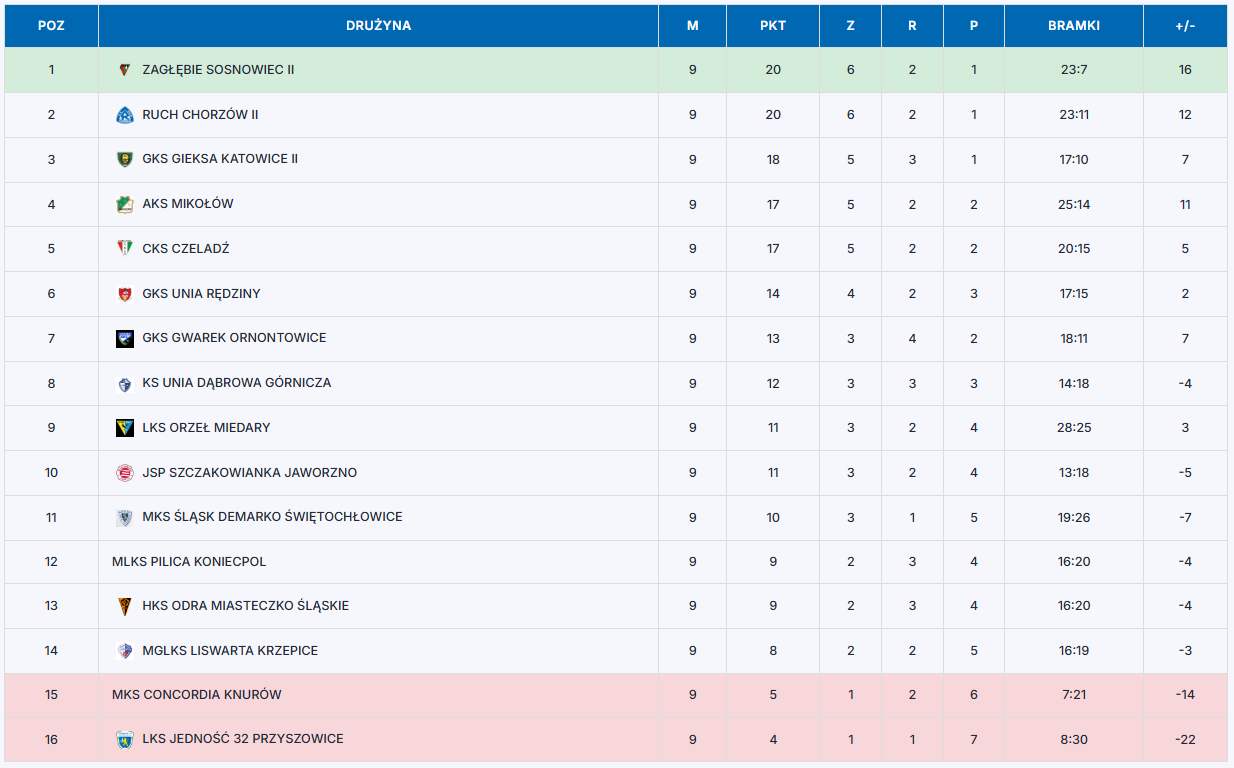
Task: Click the HKS Odra Miasteczko Śląskie crest
Action: pyautogui.click(x=124, y=606)
